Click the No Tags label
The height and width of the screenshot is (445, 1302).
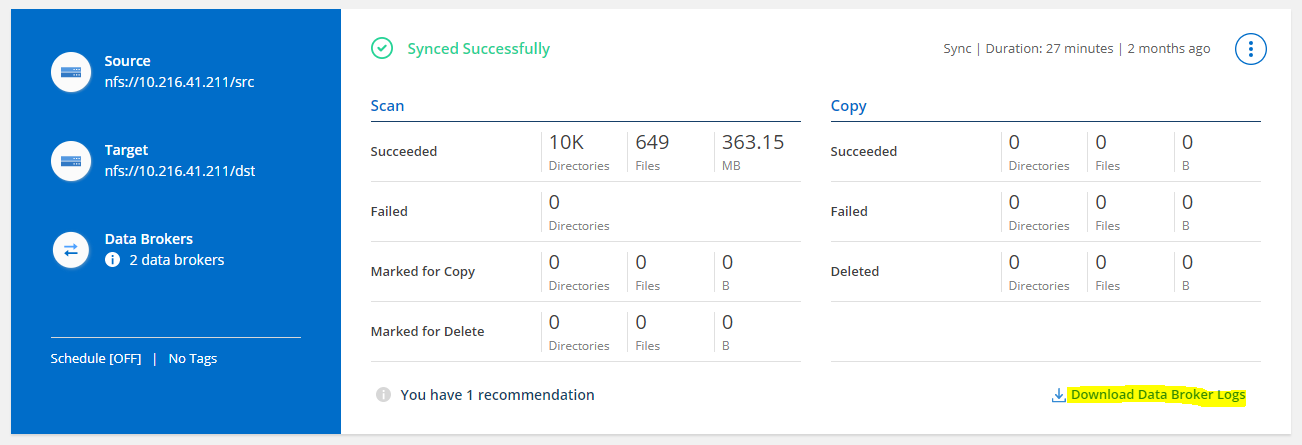(193, 358)
